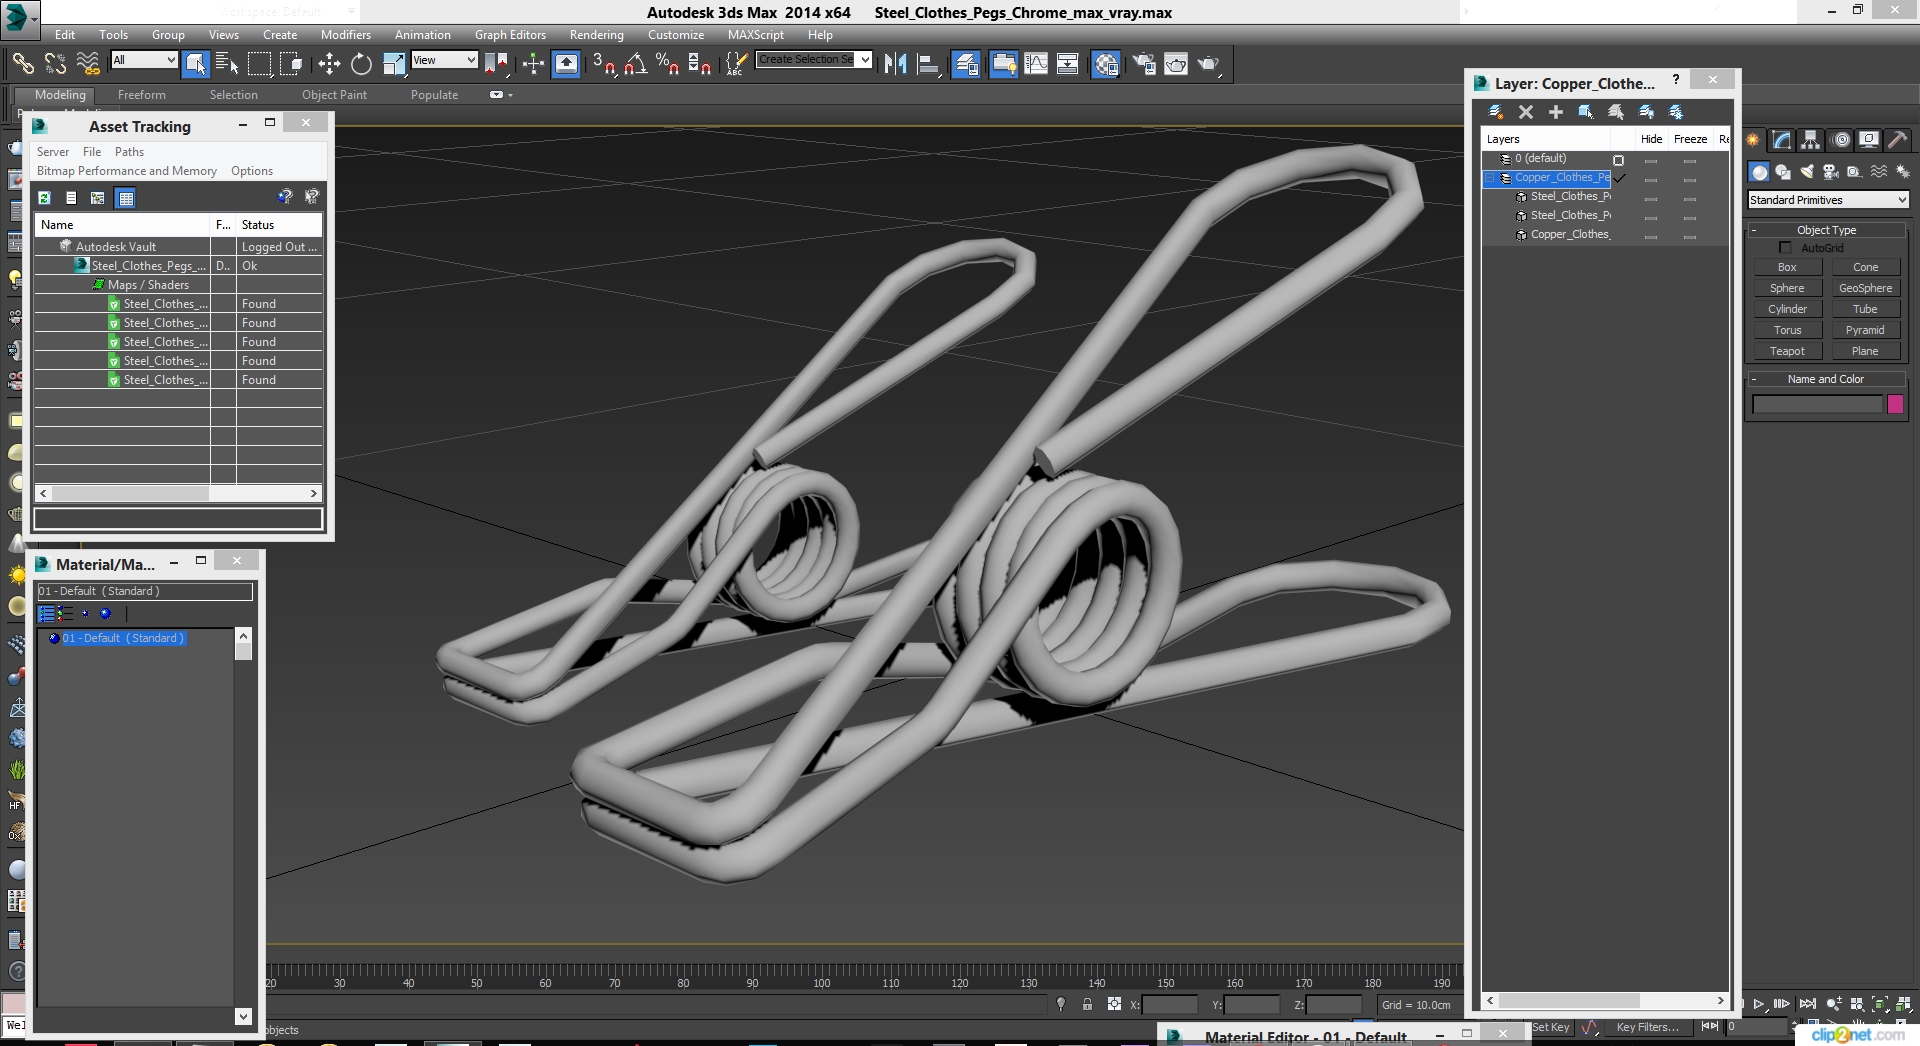The width and height of the screenshot is (1920, 1046).
Task: Toggle the Percent Snap icon
Action: (x=667, y=64)
